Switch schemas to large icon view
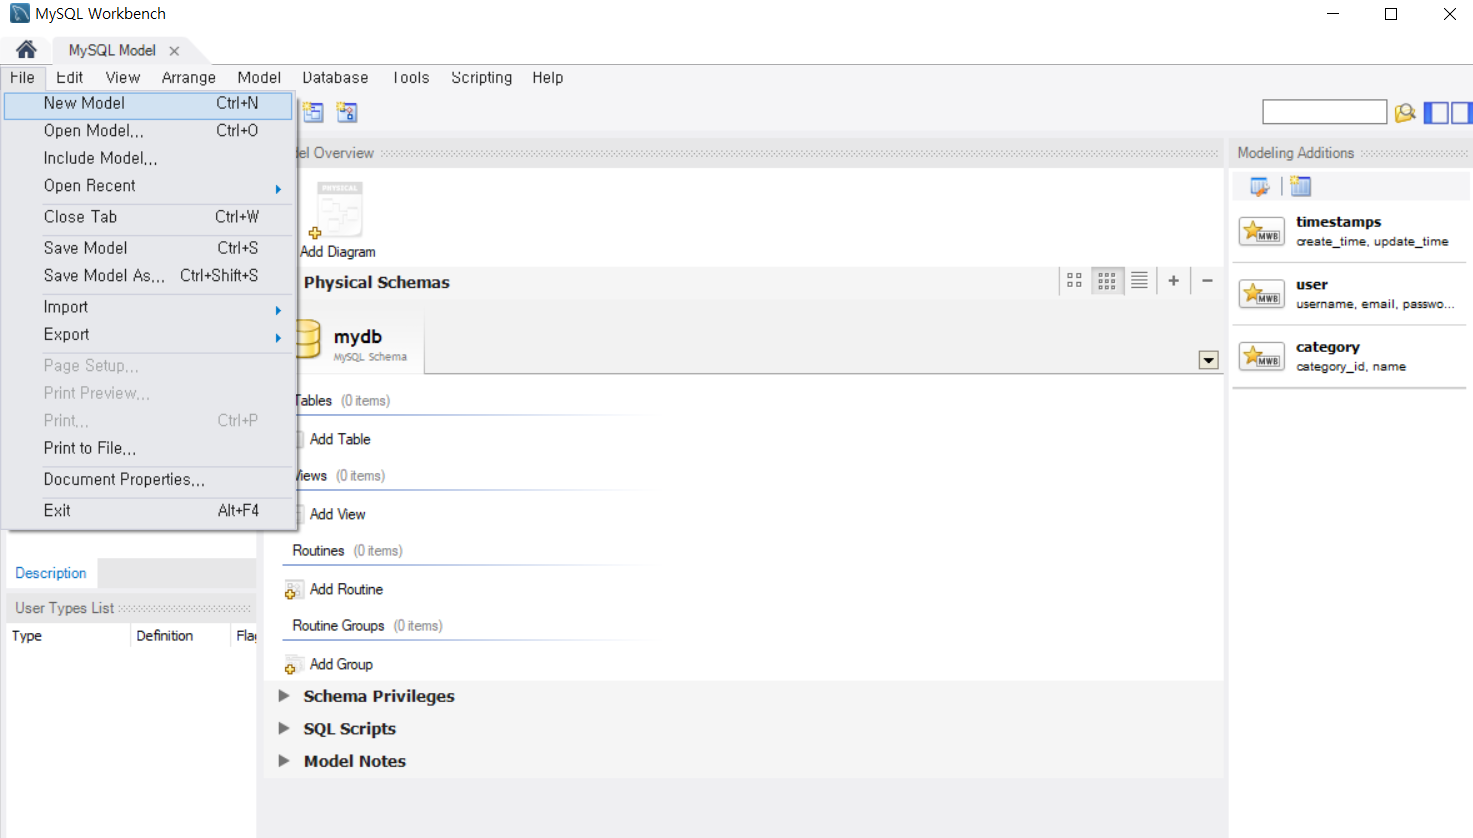The image size is (1473, 838). [1074, 281]
